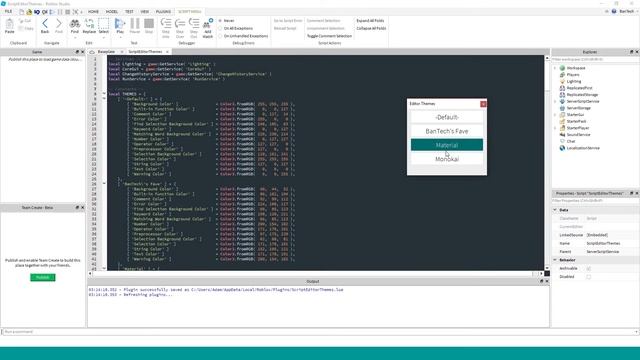Viewport: 640px width, 360px height.
Task: Select SoundService in Explorer
Action: (578, 134)
